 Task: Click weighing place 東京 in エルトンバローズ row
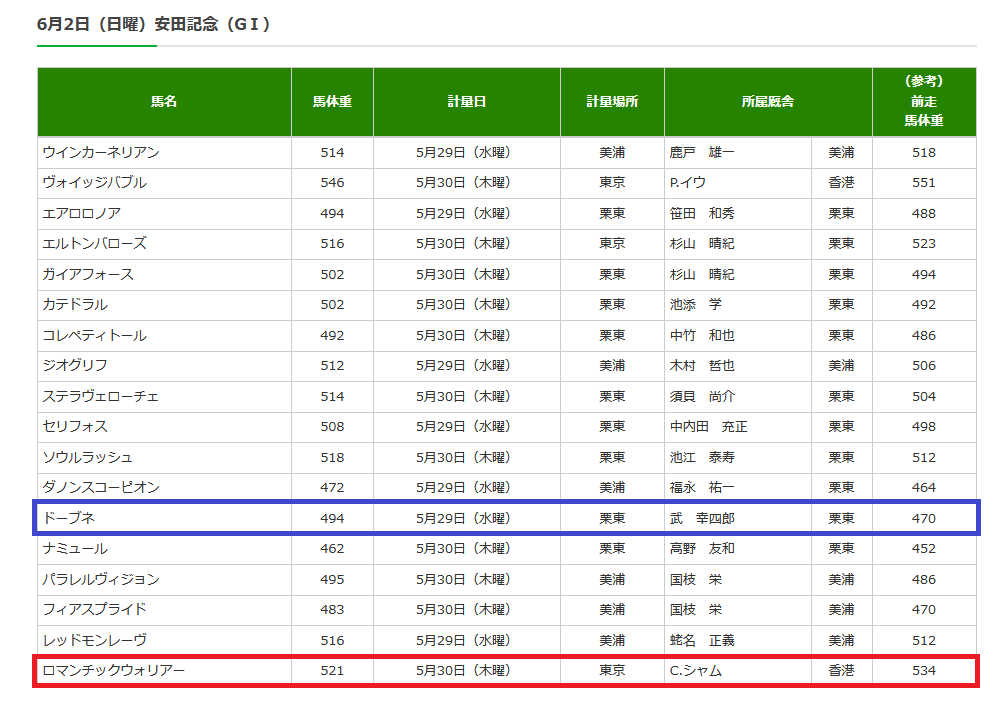click(612, 243)
